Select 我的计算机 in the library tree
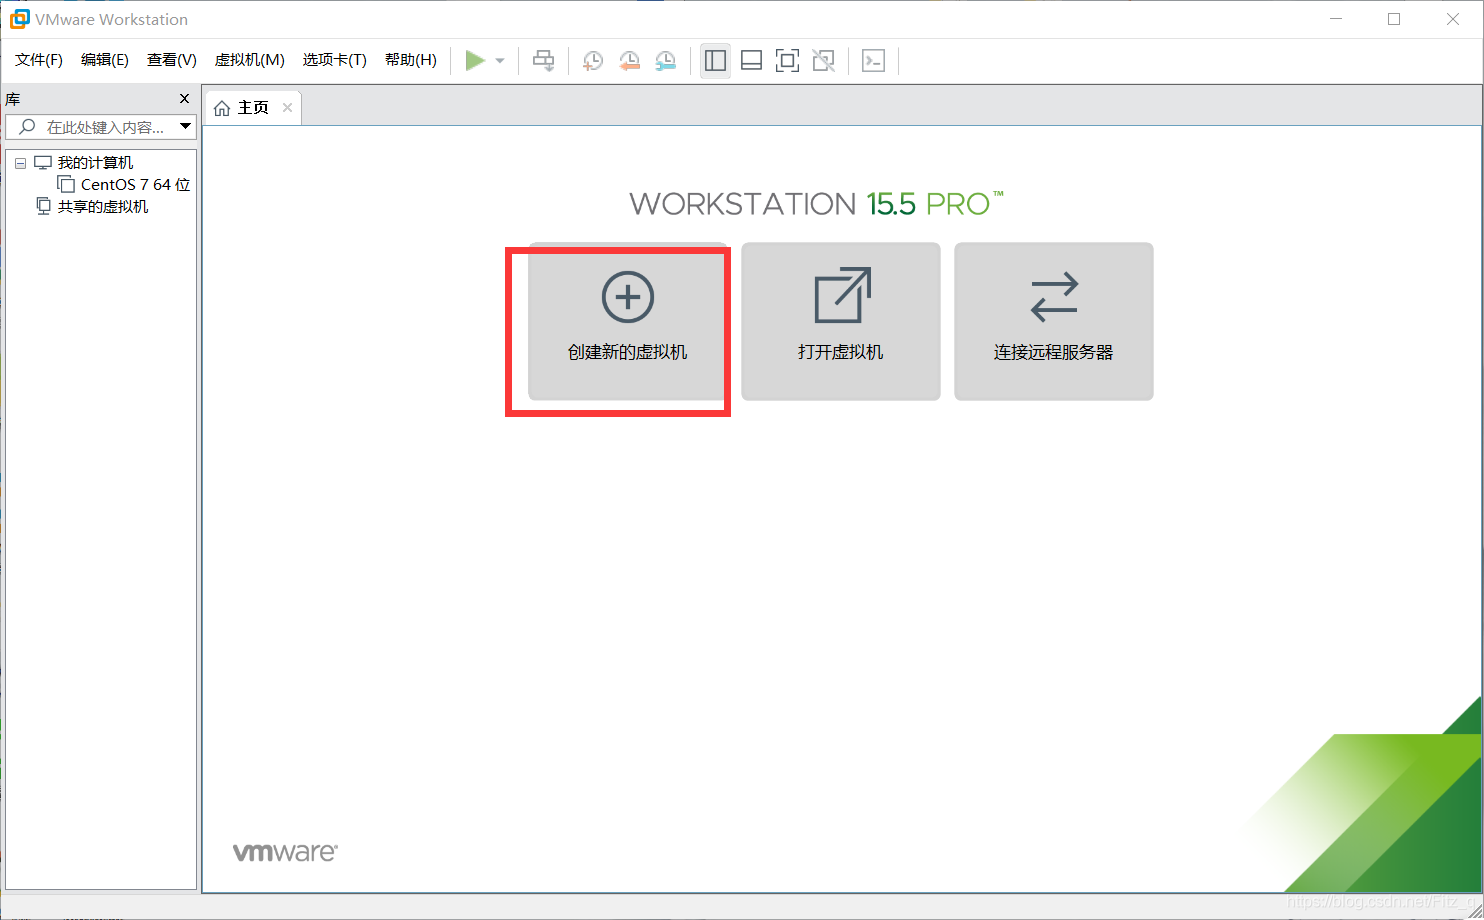Viewport: 1484px width, 920px height. pyautogui.click(x=95, y=163)
